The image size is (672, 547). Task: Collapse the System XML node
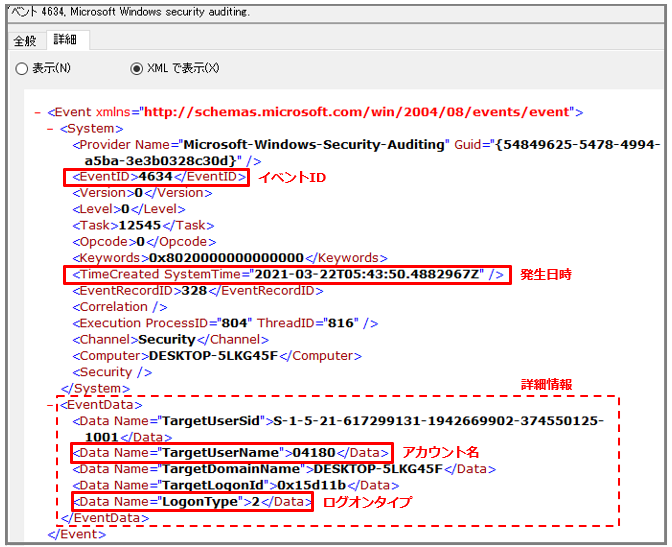pos(51,129)
